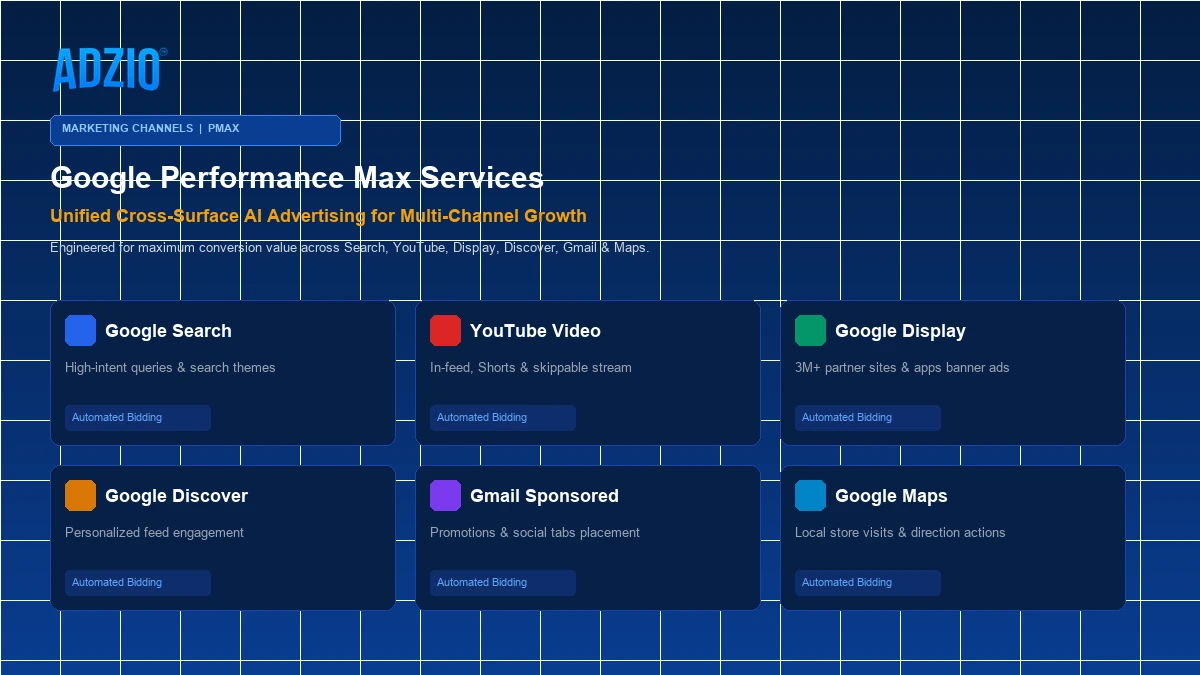The height and width of the screenshot is (675, 1200).
Task: Click the Google Performance Max Services heading
Action: point(297,178)
